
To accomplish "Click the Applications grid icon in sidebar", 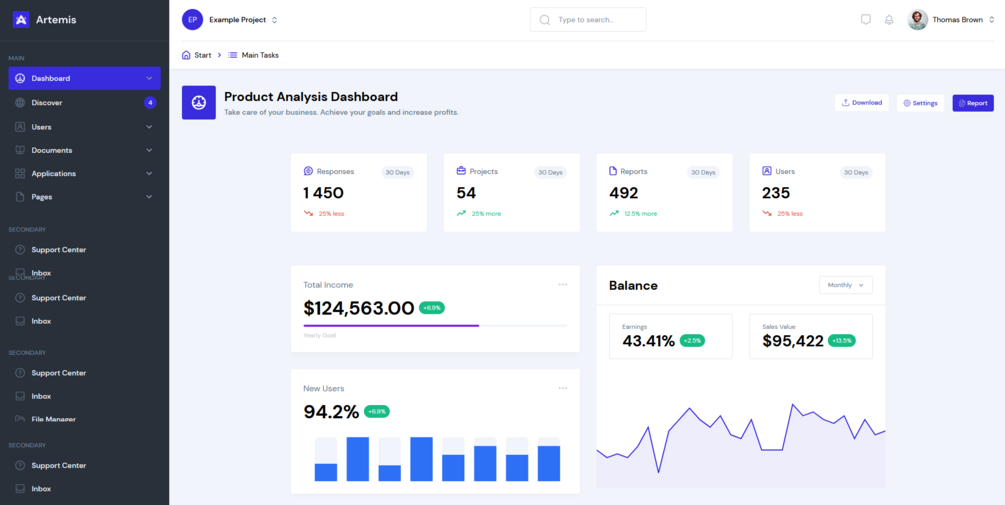I will pyautogui.click(x=20, y=174).
